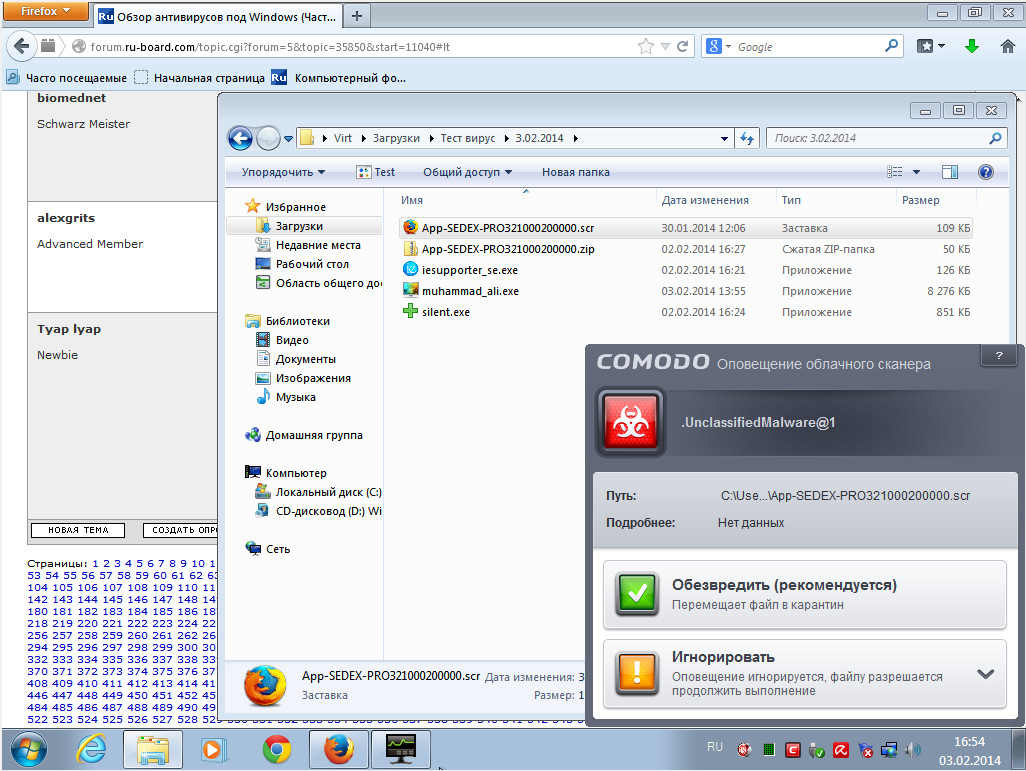The image size is (1026, 771).
Task: Open the orange Firefox menu button
Action: [47, 12]
